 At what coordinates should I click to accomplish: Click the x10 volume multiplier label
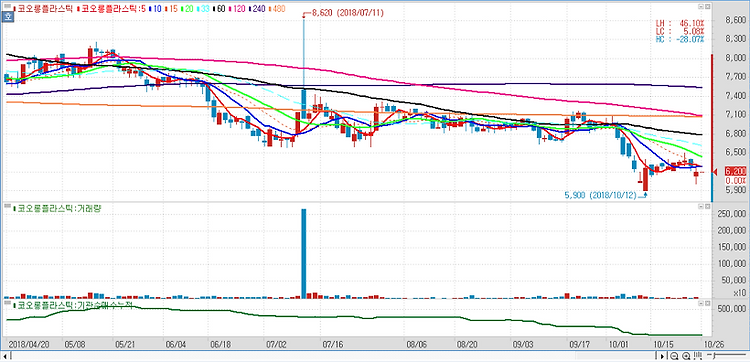(740, 292)
